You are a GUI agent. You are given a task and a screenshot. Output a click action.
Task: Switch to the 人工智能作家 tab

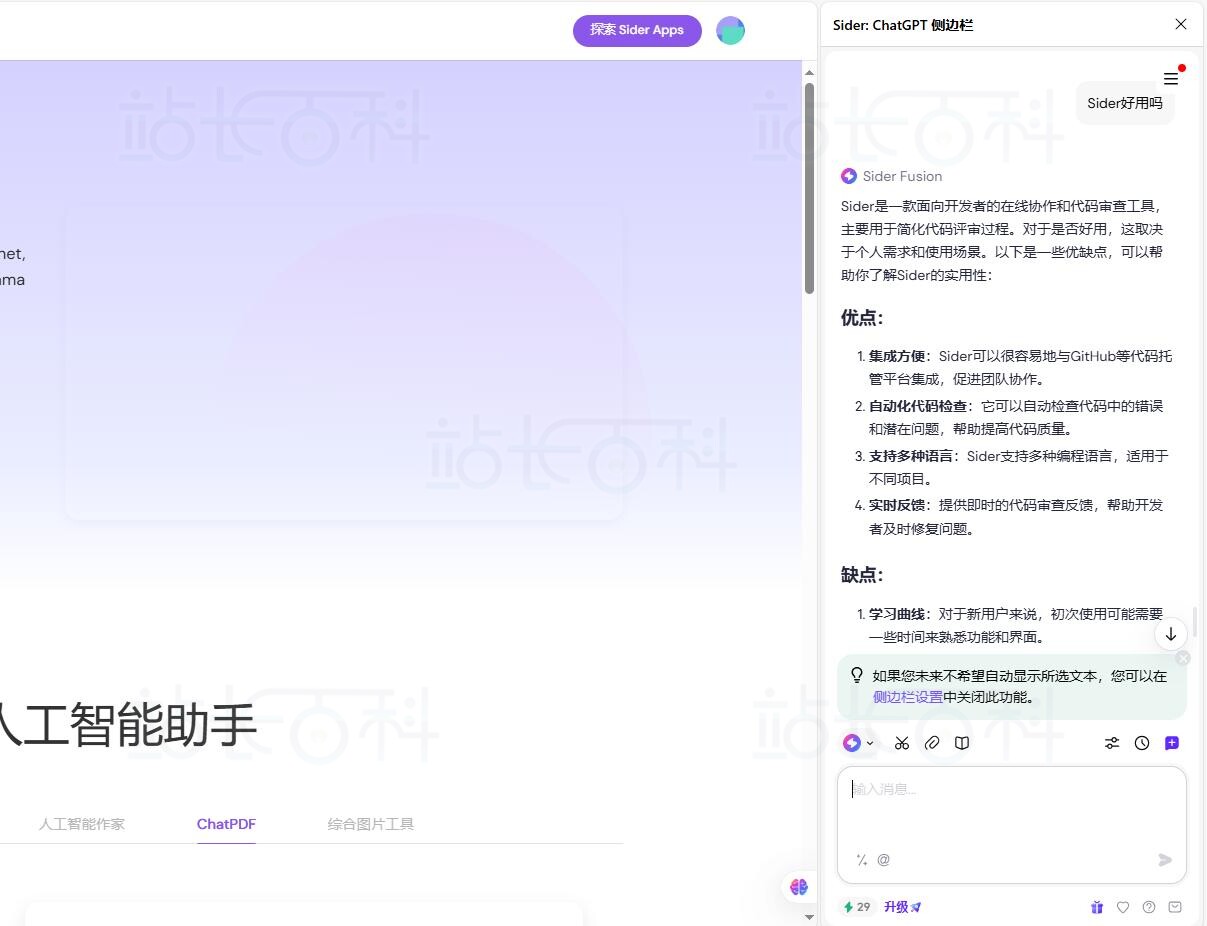click(82, 824)
